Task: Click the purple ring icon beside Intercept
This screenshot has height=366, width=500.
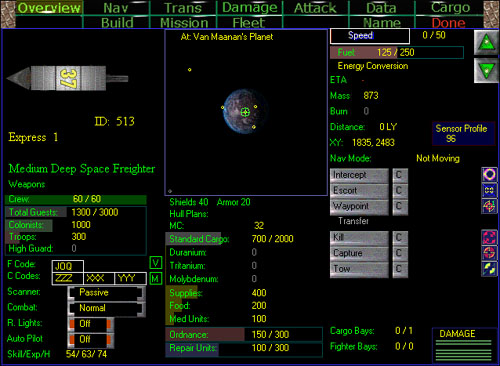Action: pyautogui.click(x=489, y=174)
